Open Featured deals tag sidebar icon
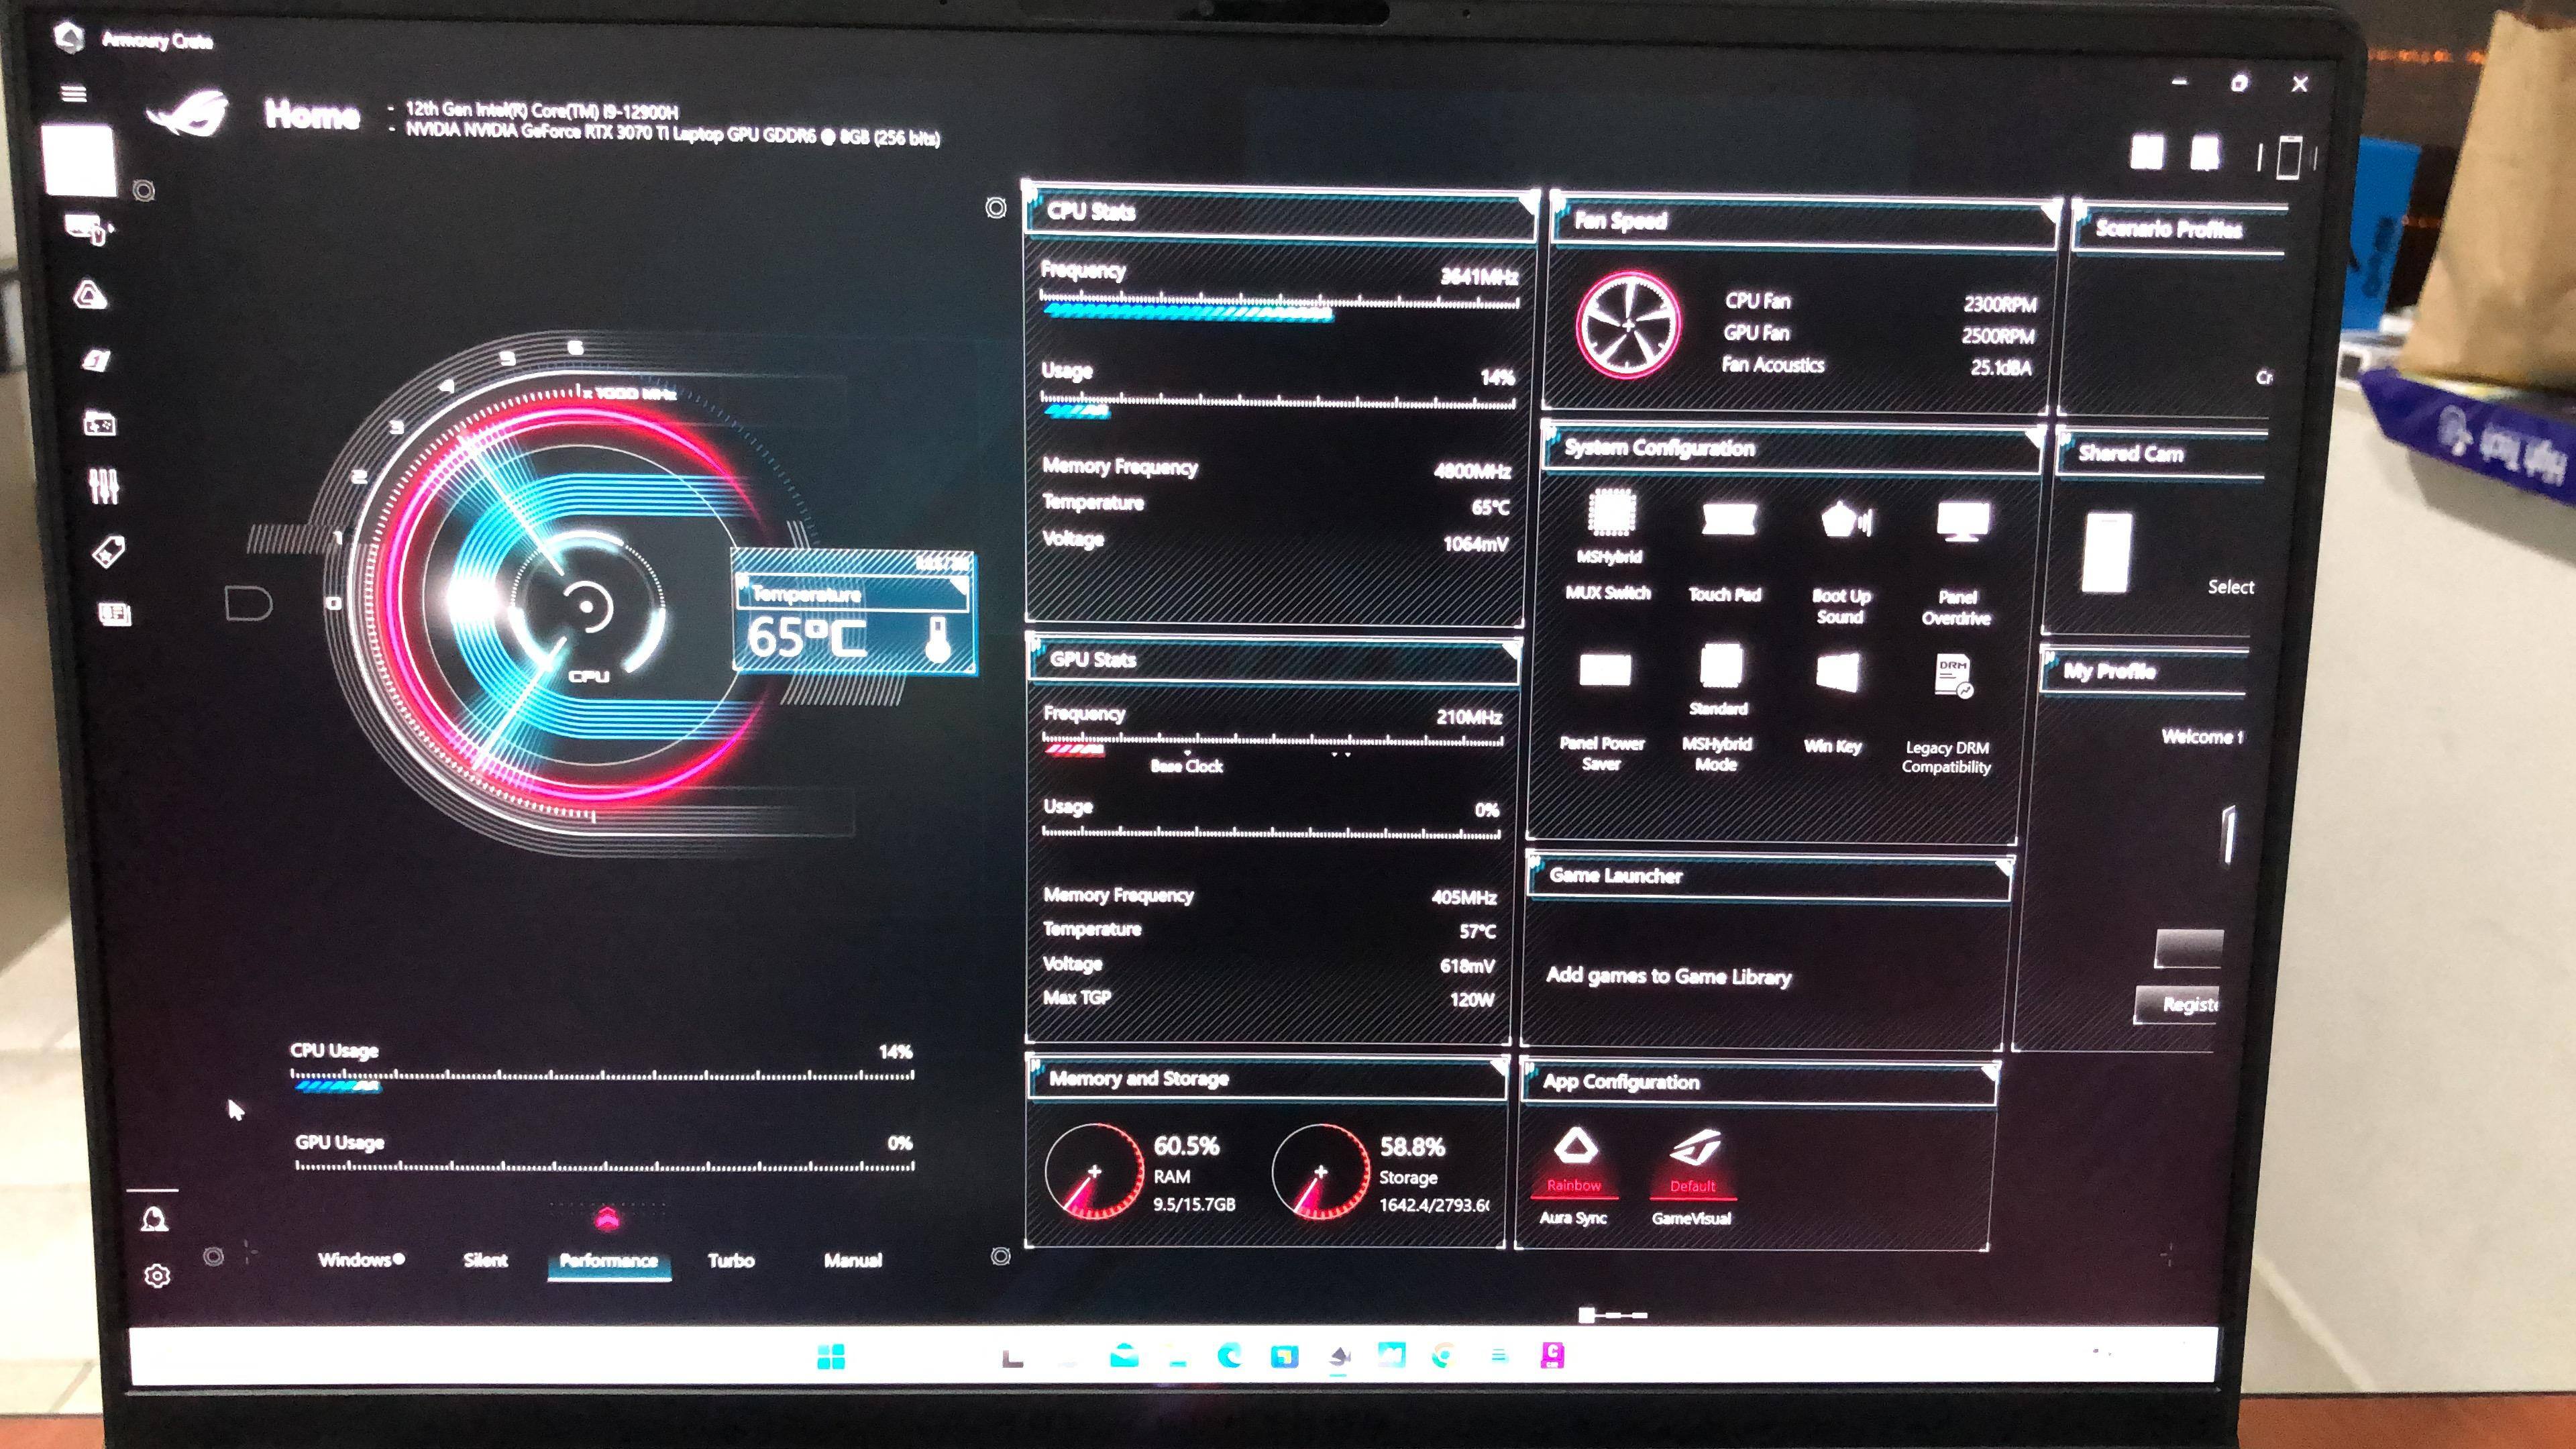 point(108,551)
